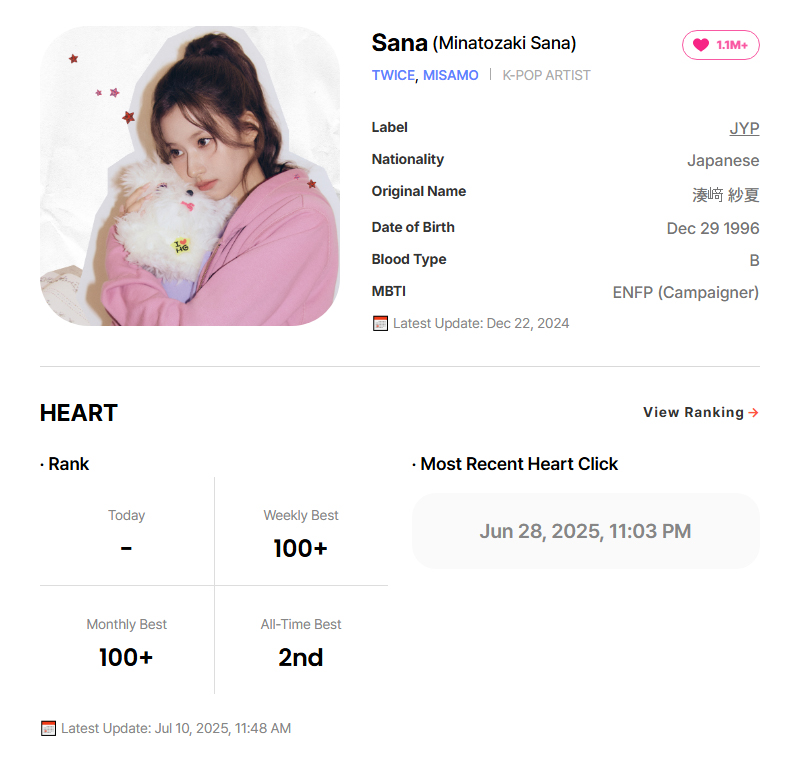This screenshot has height=765, width=800.
Task: Click the 1.1M+ heart count button
Action: [720, 45]
